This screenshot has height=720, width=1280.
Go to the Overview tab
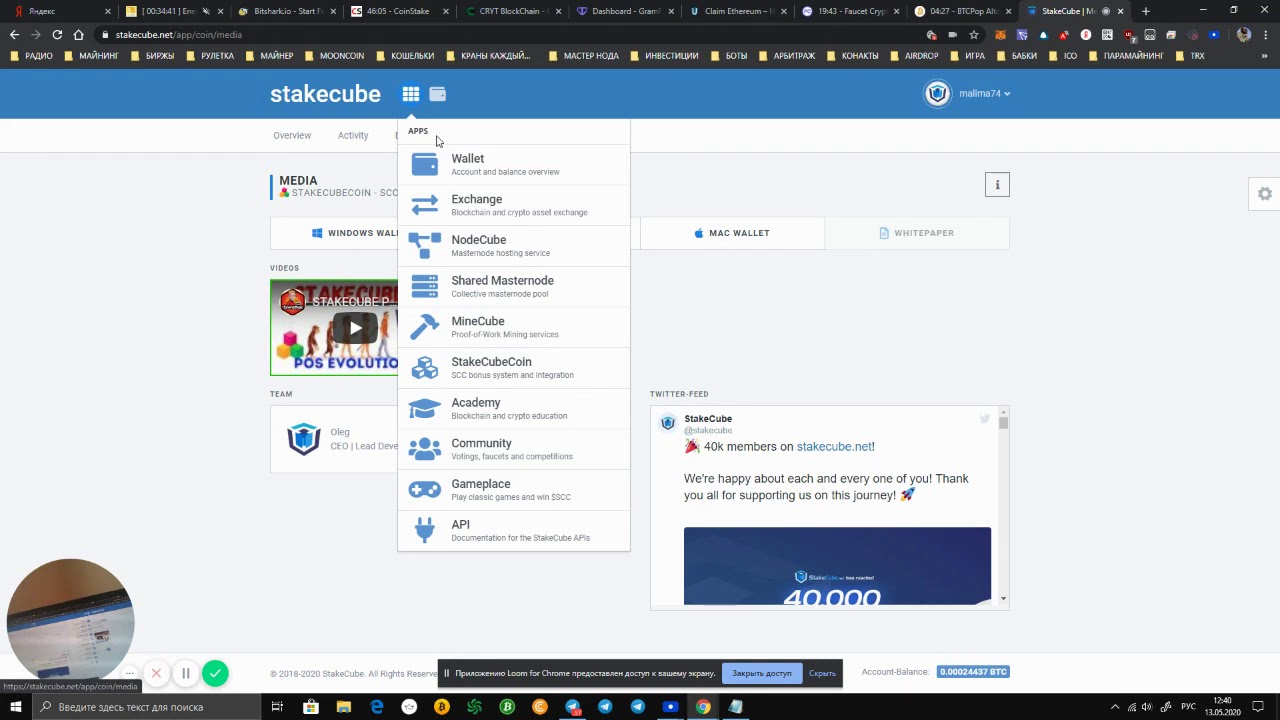(292, 135)
